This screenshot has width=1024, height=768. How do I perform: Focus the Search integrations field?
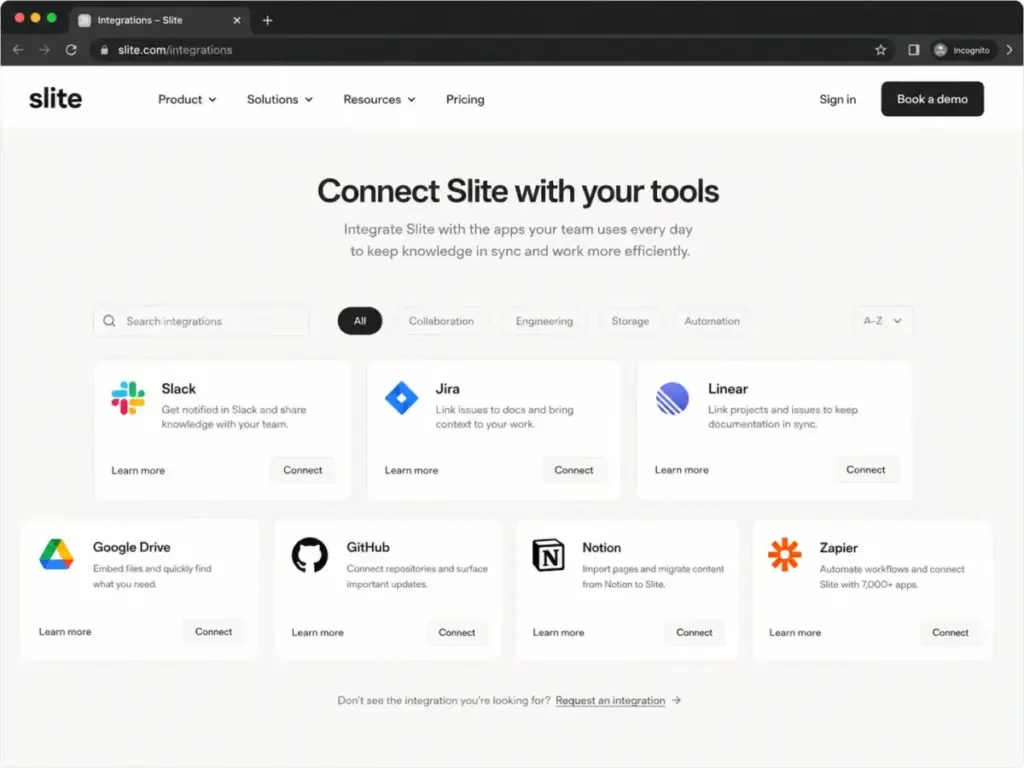point(201,321)
